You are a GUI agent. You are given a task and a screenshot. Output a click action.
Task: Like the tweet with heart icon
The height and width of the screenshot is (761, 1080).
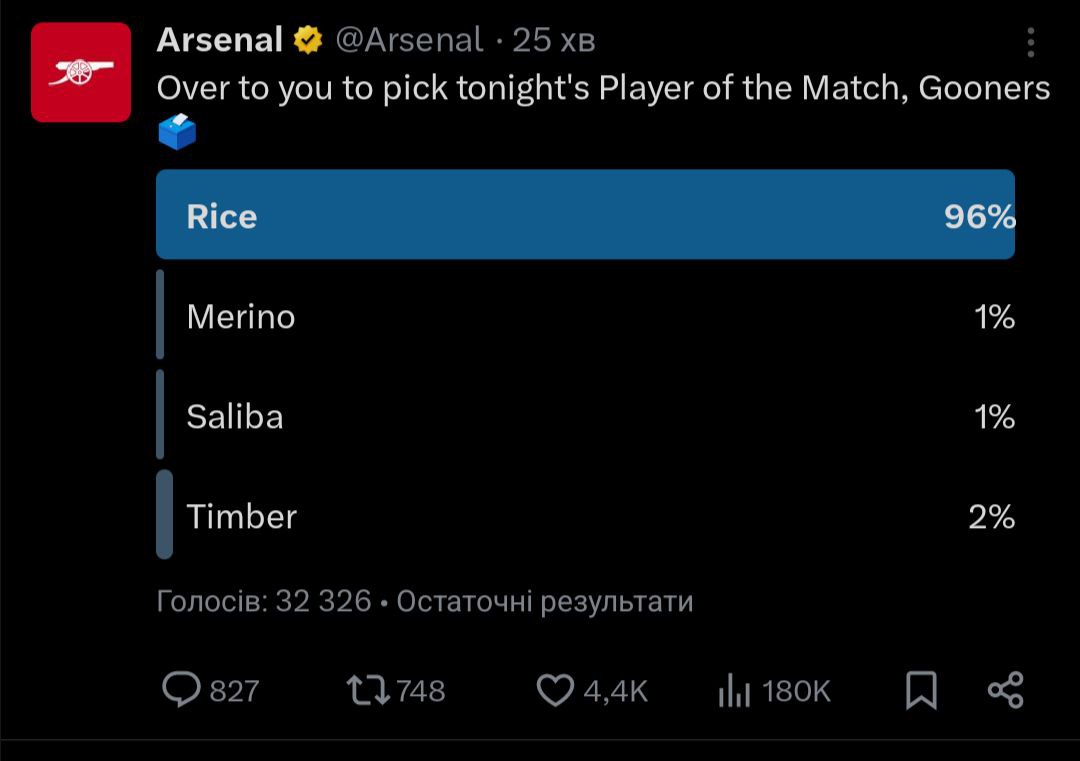(555, 690)
